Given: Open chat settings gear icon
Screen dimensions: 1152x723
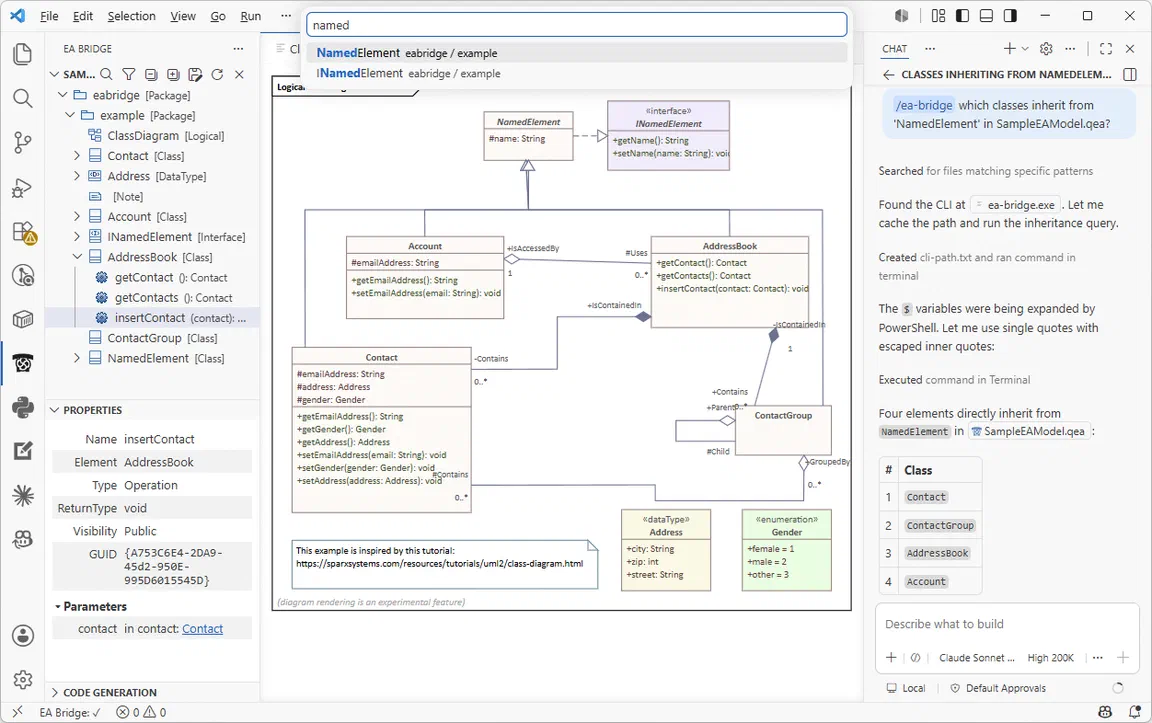Looking at the screenshot, I should 1046,48.
